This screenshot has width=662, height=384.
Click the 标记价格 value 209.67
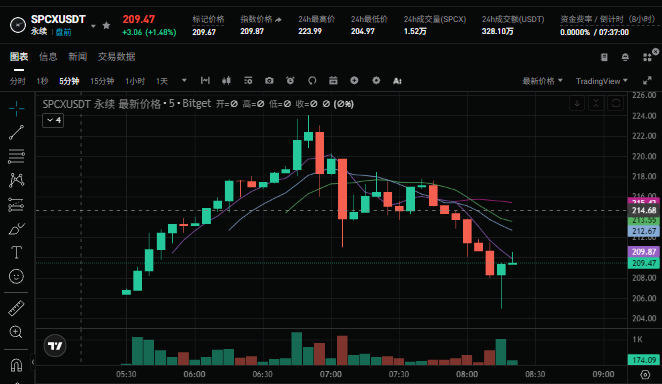[204, 32]
